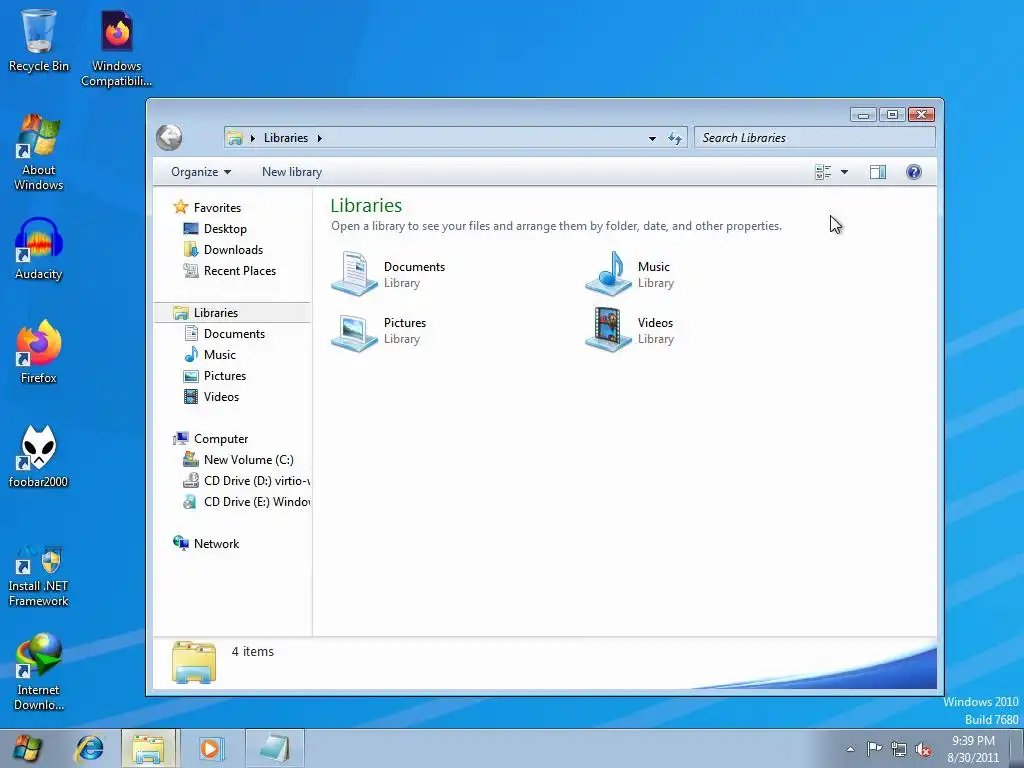The width and height of the screenshot is (1024, 768).
Task: Expand the arrow after Libraries in breadcrumb
Action: [319, 138]
